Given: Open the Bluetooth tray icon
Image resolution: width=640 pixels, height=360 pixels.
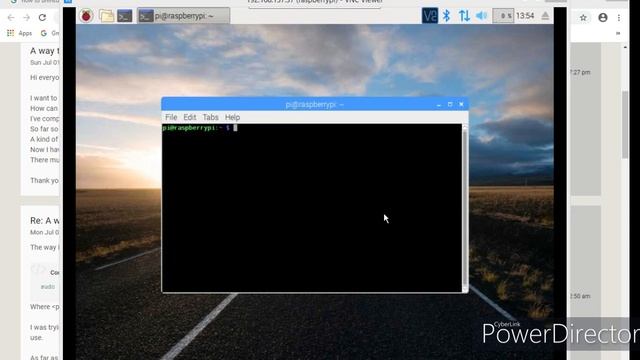Looking at the screenshot, I should 447,16.
